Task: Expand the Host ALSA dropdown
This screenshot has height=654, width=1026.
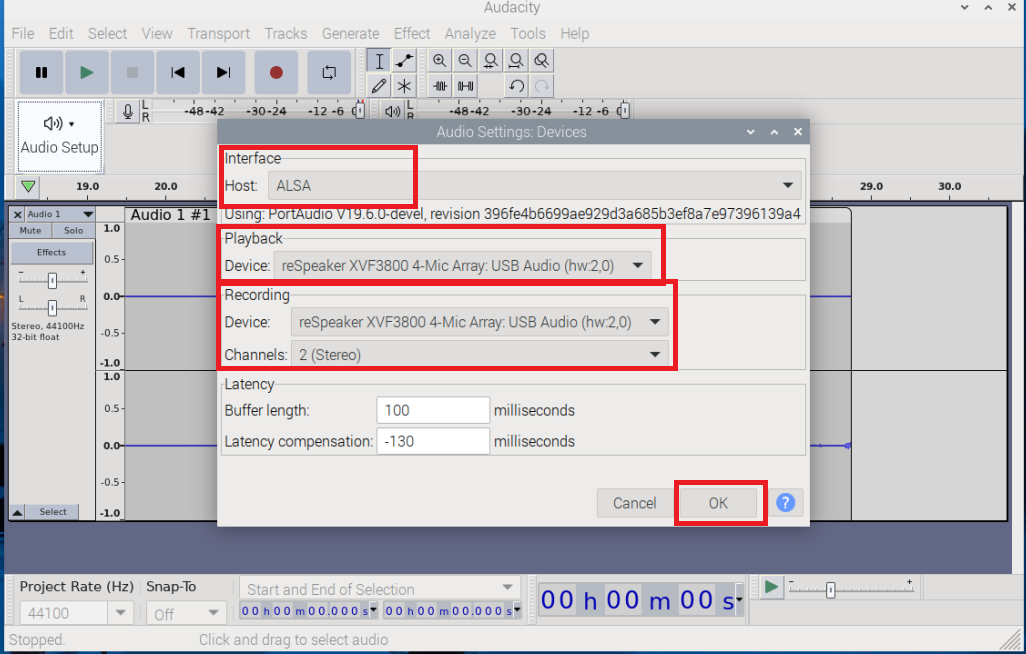Action: [x=535, y=185]
